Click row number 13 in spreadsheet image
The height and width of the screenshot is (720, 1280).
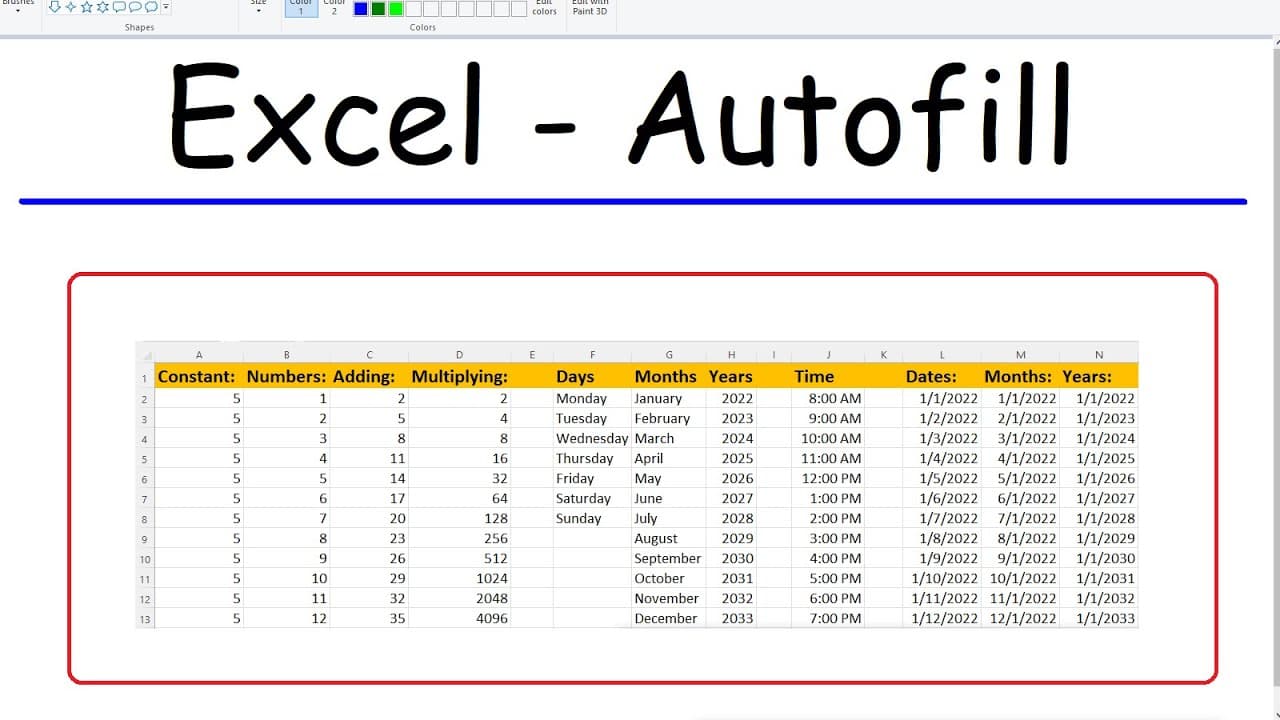(145, 619)
